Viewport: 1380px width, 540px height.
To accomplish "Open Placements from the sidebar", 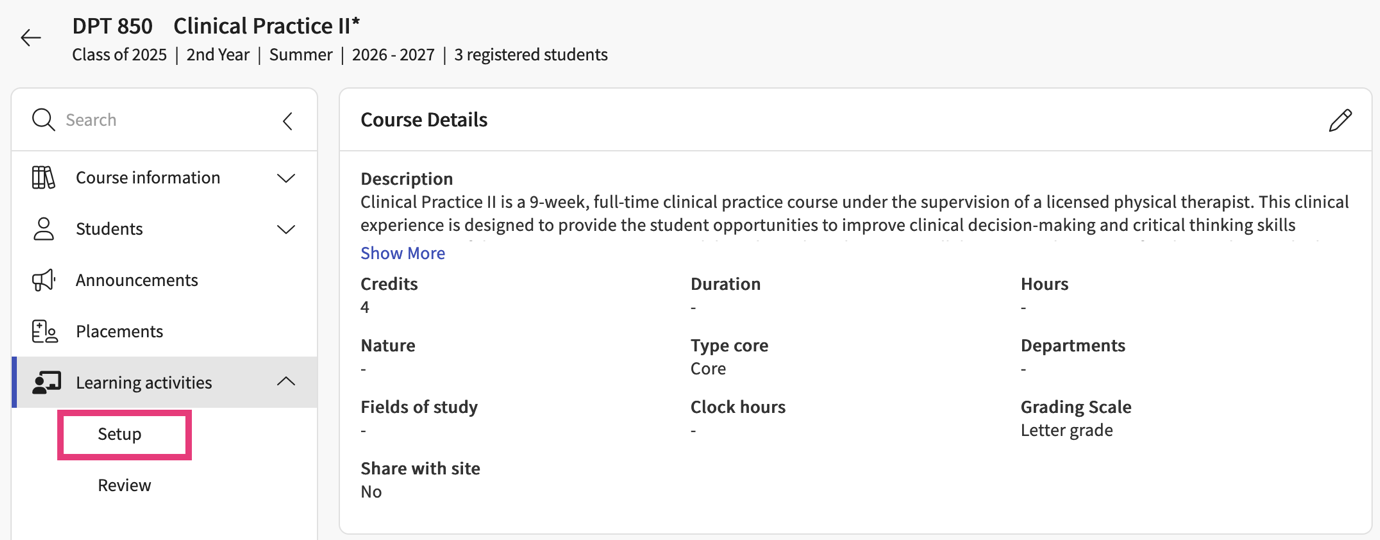I will [x=119, y=331].
